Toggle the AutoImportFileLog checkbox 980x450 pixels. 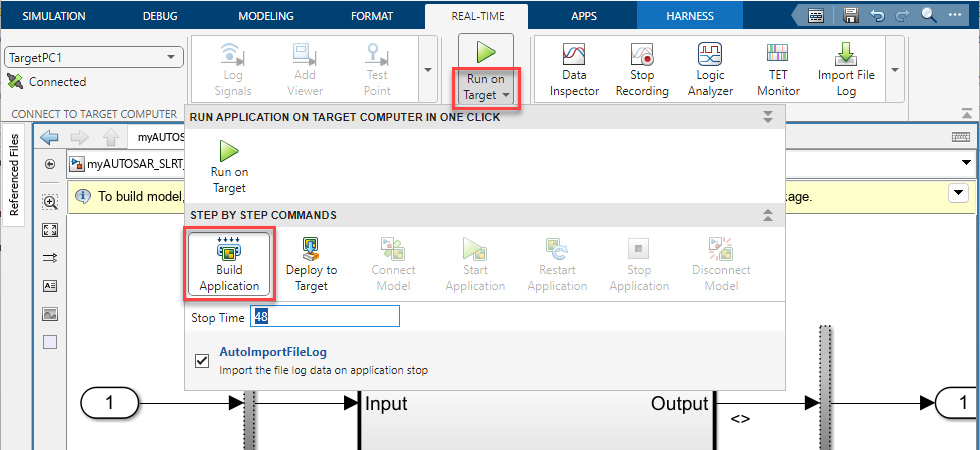[202, 361]
